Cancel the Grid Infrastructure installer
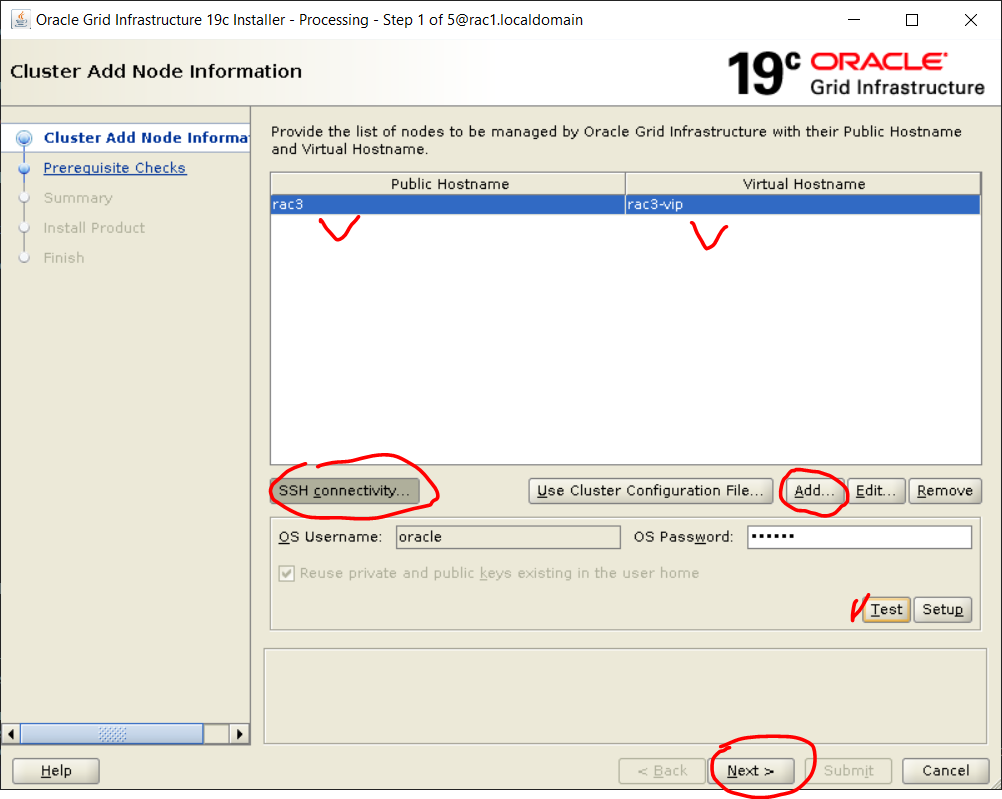 pos(945,771)
